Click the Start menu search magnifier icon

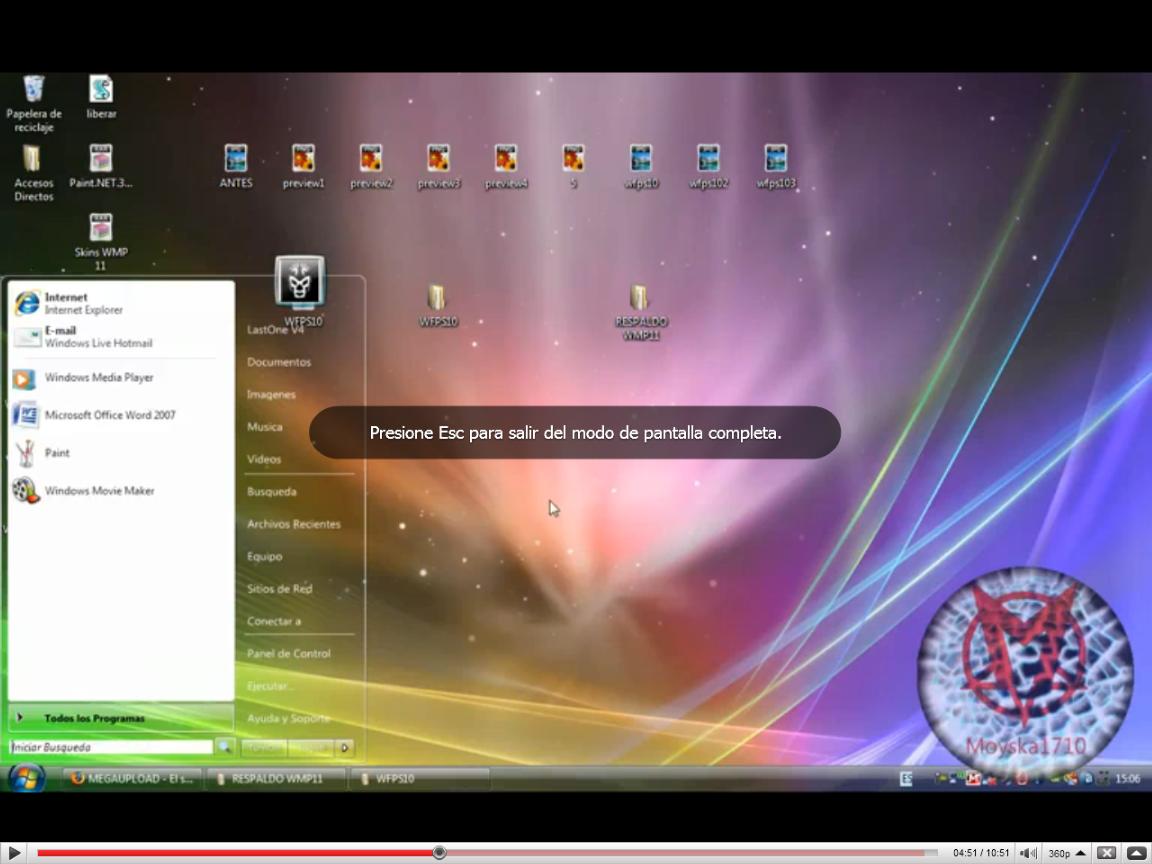tap(225, 747)
